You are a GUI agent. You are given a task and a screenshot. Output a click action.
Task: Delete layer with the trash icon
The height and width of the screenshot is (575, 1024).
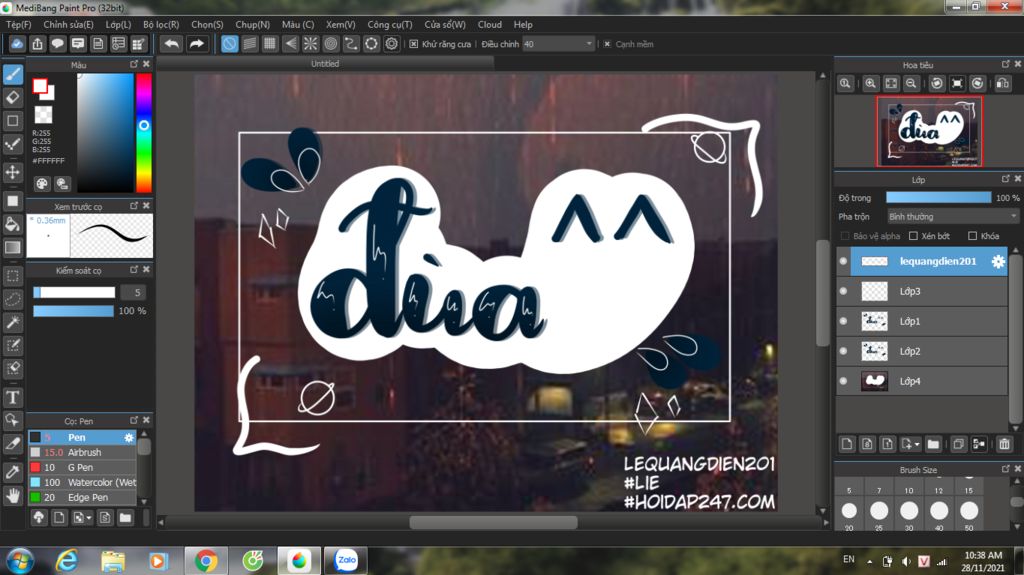tap(1004, 444)
